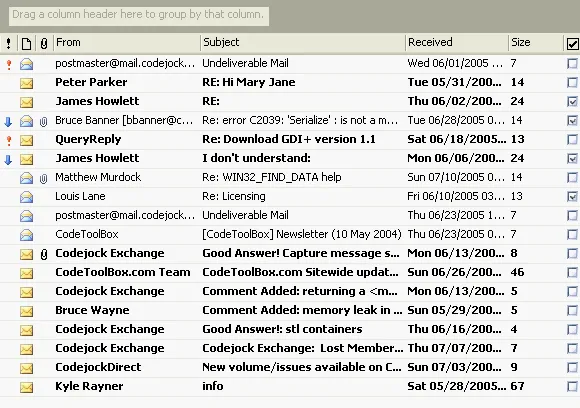Sort messages by the Subject column header
Viewport: 580px width, 408px height.
303,43
